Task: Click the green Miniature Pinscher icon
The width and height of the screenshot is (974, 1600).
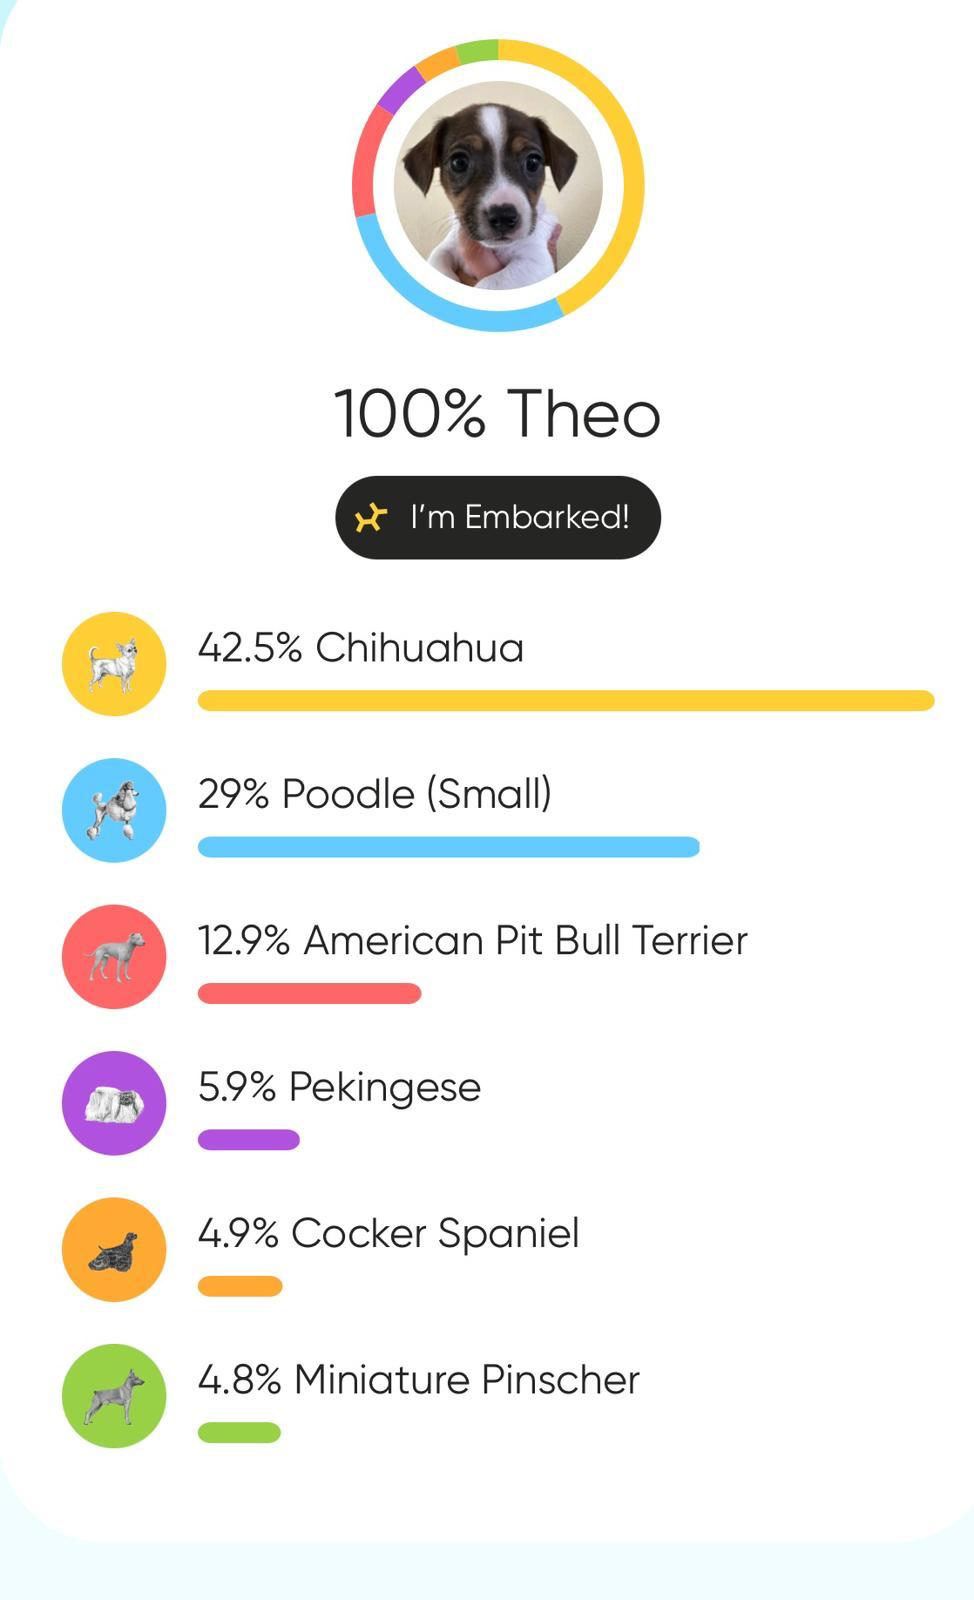Action: click(x=114, y=1396)
